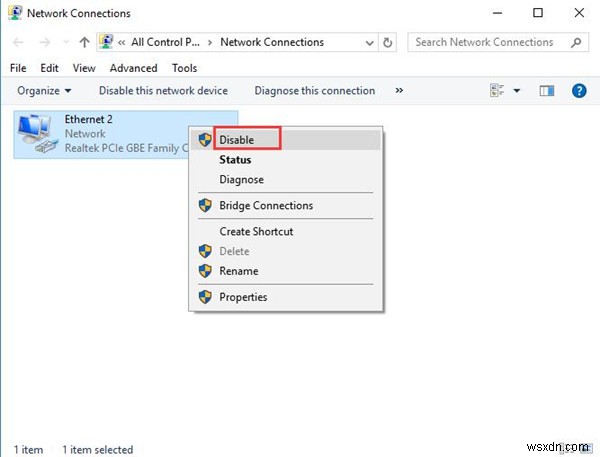Expand the address bar history dropdown
Viewport: 600px width, 457px height.
(x=368, y=43)
